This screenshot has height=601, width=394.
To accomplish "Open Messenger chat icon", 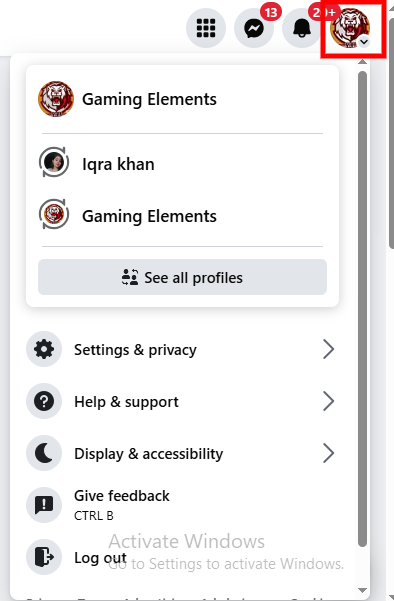I will click(254, 28).
